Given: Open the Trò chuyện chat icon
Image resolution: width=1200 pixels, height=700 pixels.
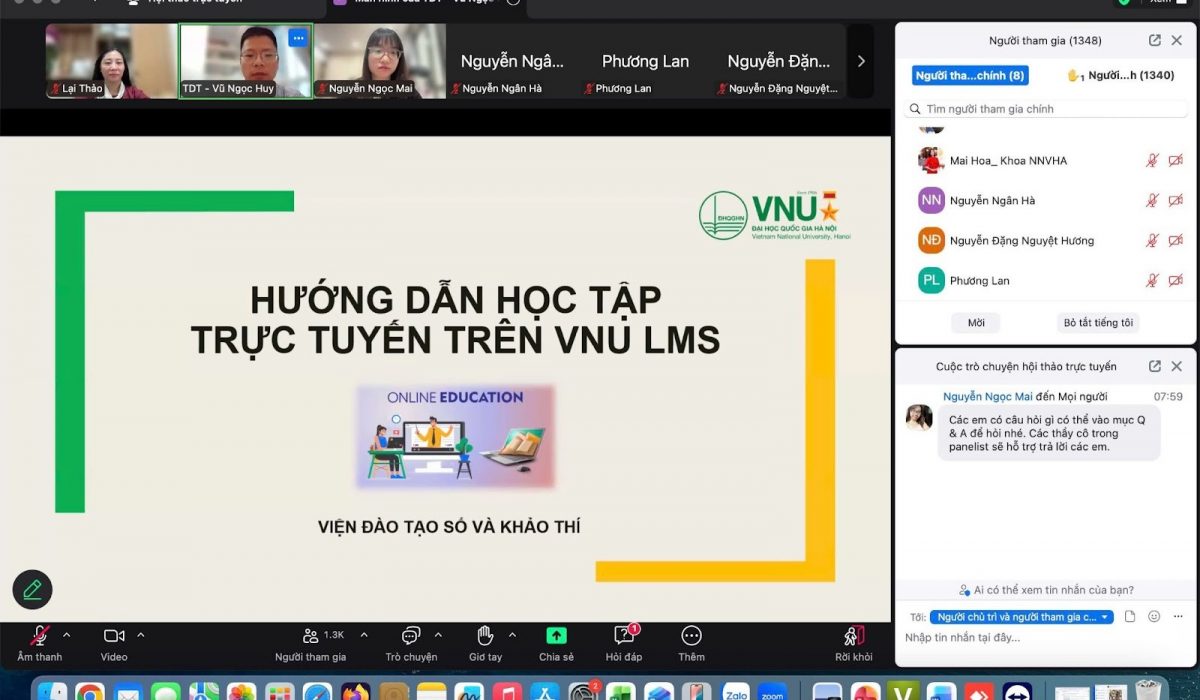Looking at the screenshot, I should pyautogui.click(x=411, y=636).
